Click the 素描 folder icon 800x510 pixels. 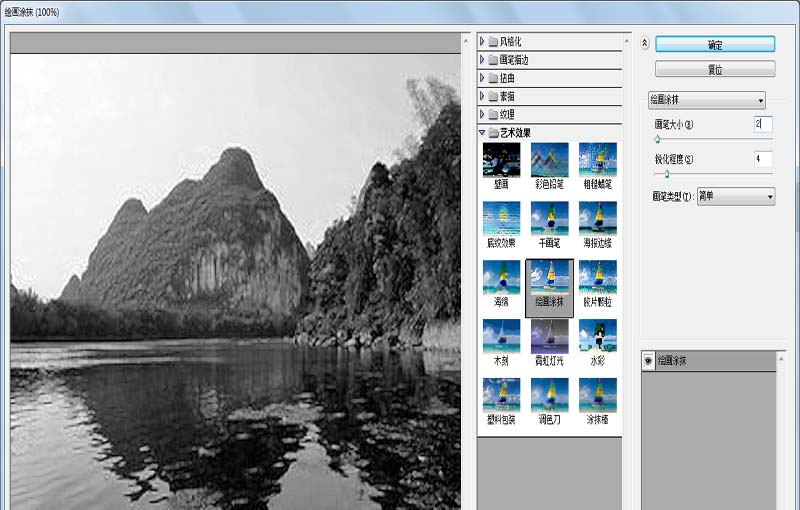click(493, 96)
